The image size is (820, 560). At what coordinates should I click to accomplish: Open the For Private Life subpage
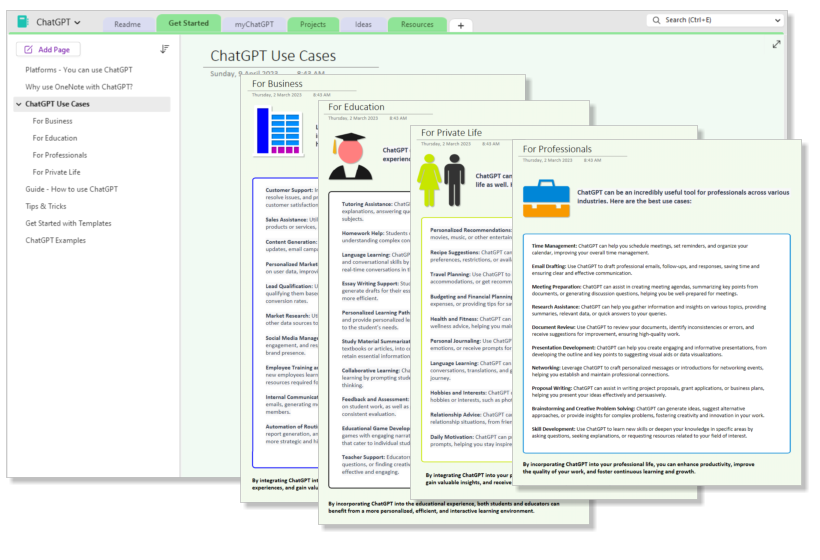[x=56, y=172]
